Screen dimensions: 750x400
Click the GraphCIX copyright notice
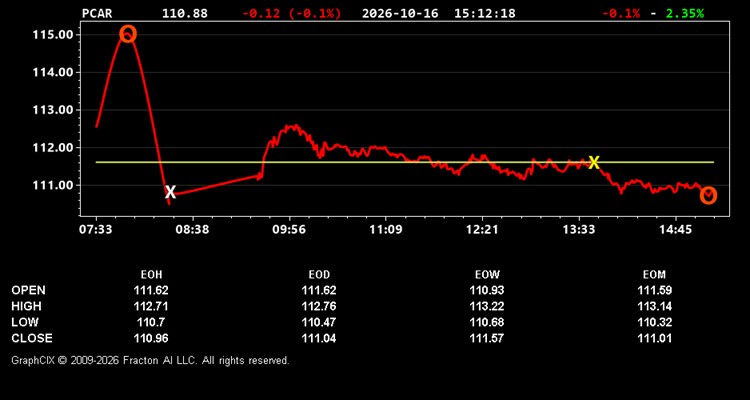click(150, 360)
